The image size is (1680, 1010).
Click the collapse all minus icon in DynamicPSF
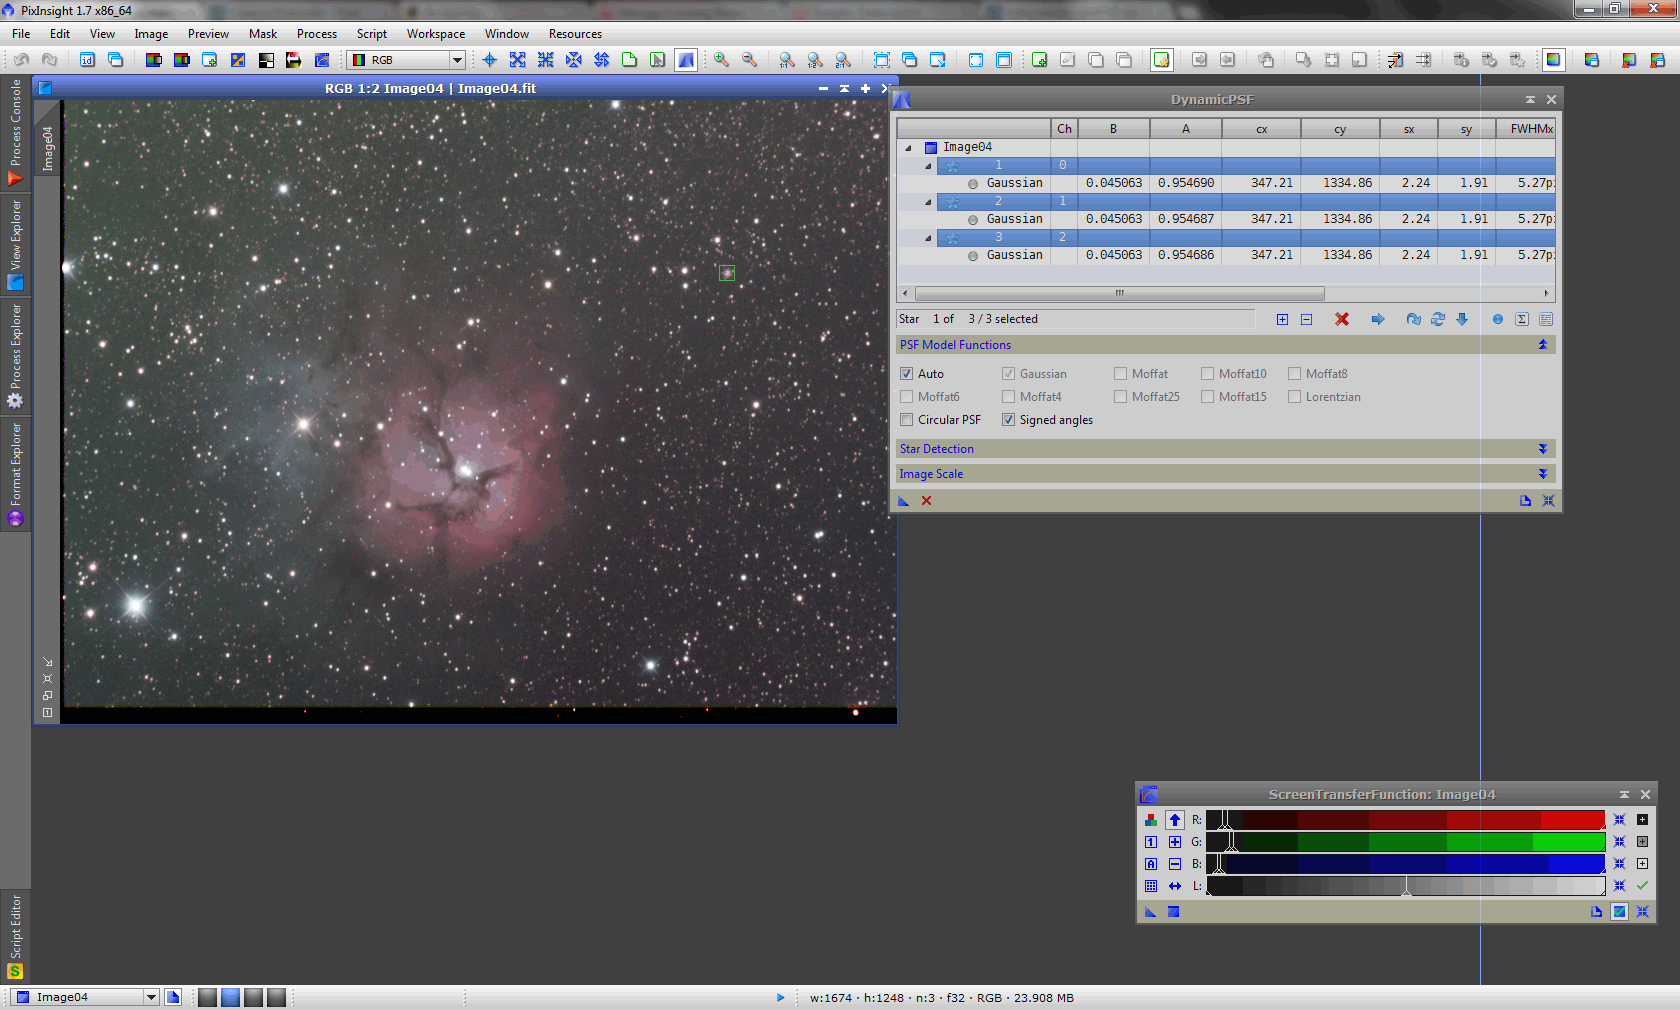[1306, 319]
